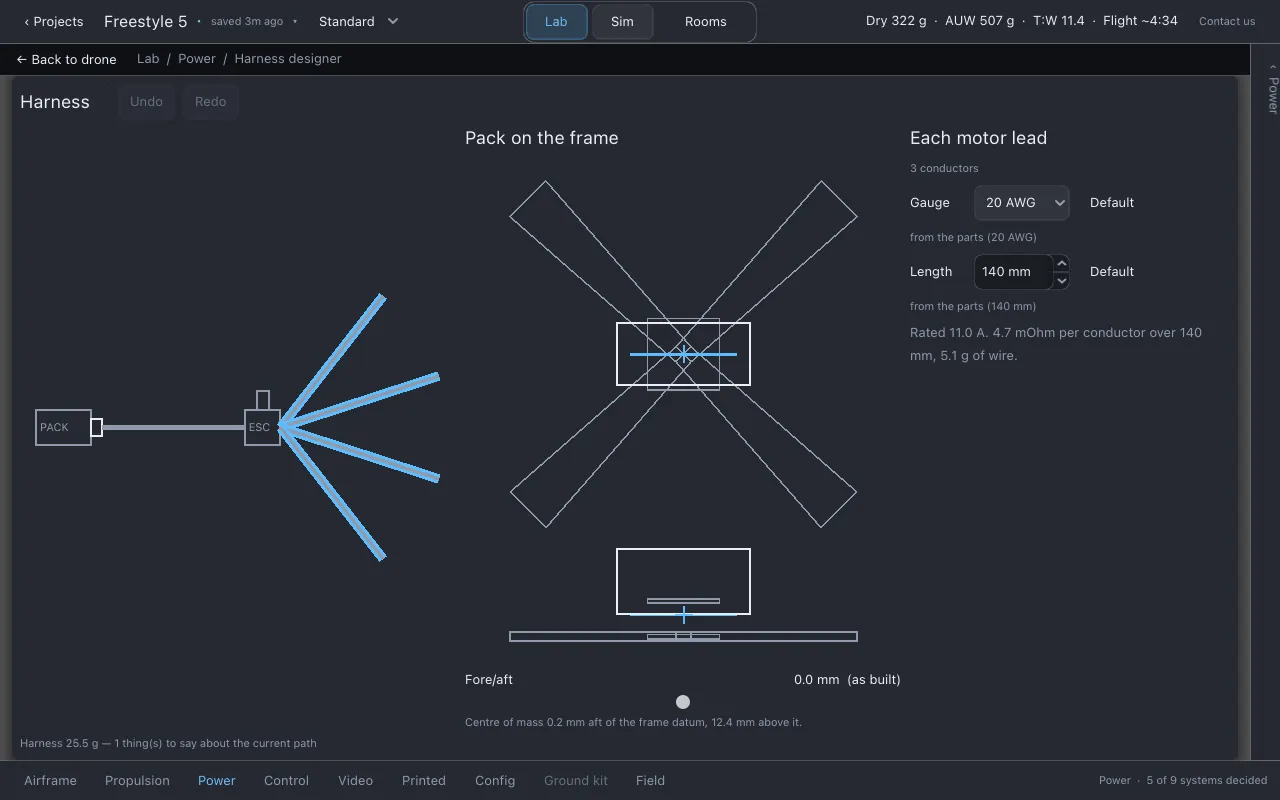Image resolution: width=1280 pixels, height=800 pixels.
Task: Click the Fore/aft slider handle
Action: 683,702
